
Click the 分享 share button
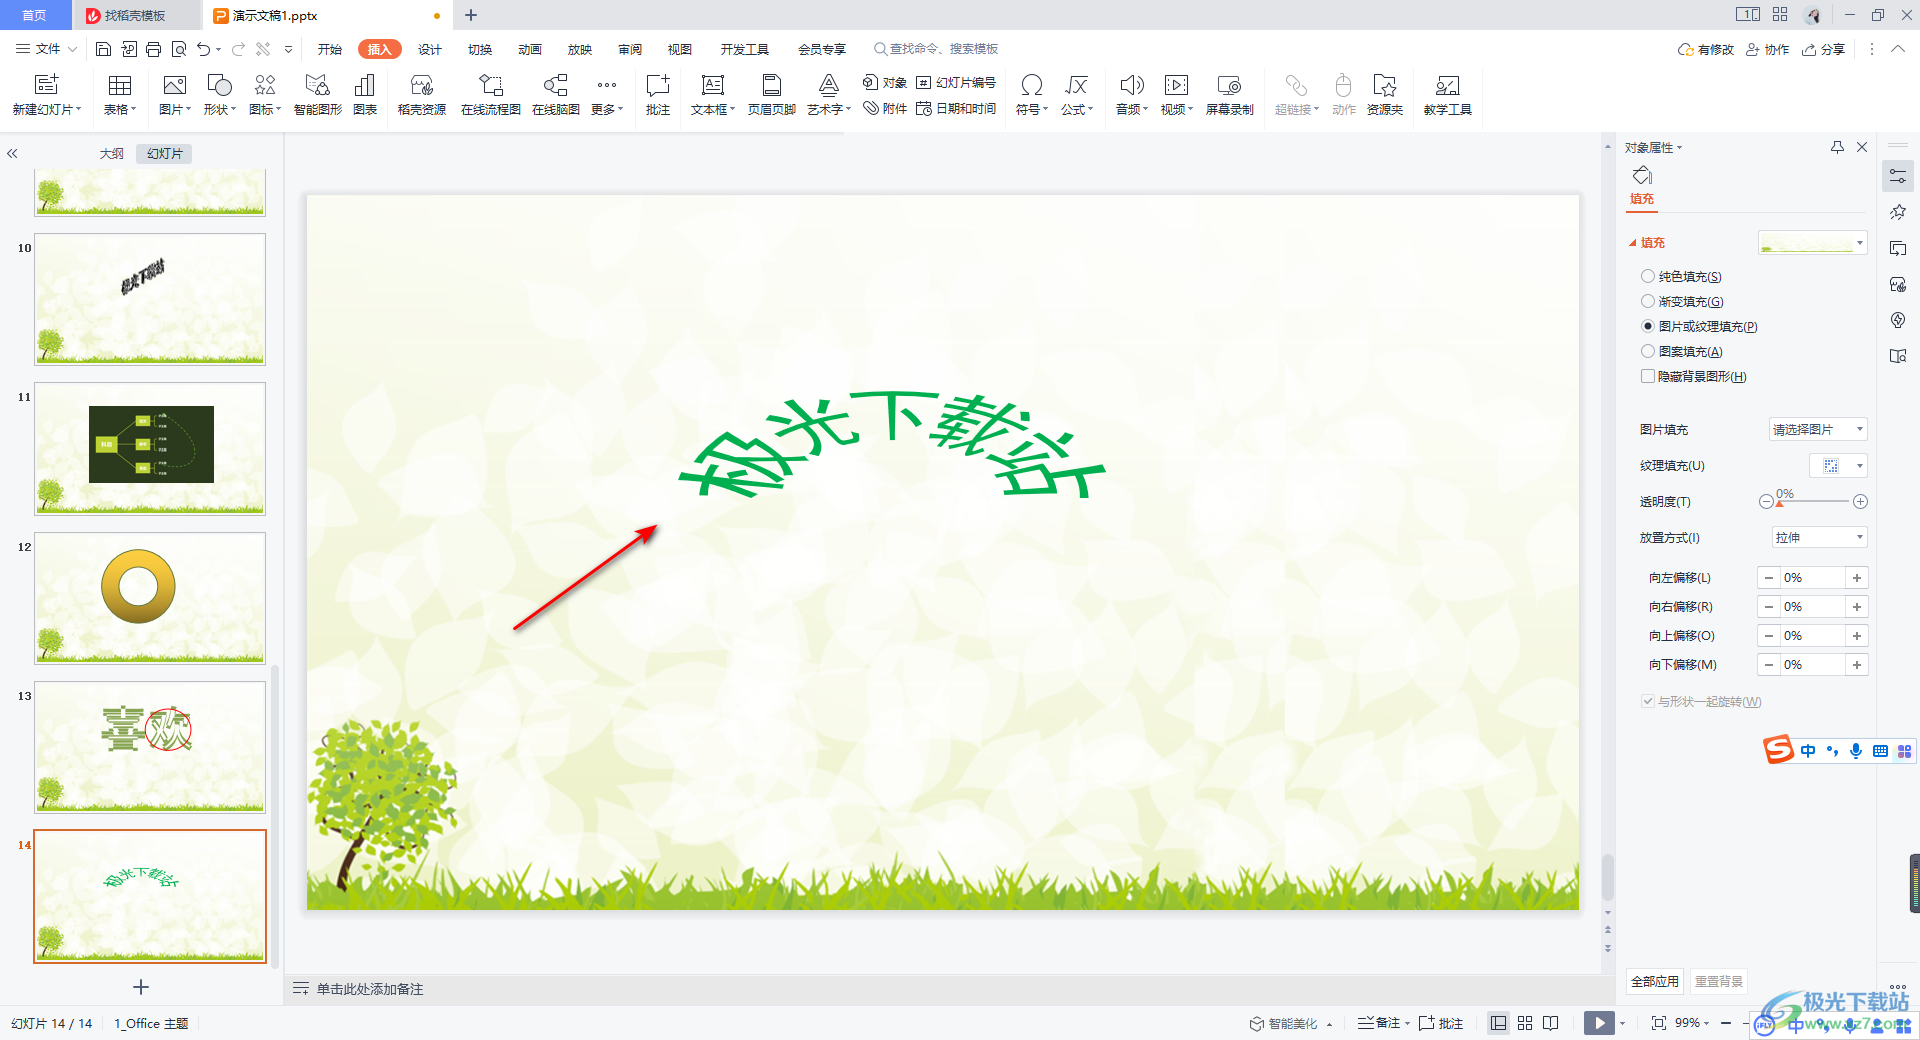1823,49
